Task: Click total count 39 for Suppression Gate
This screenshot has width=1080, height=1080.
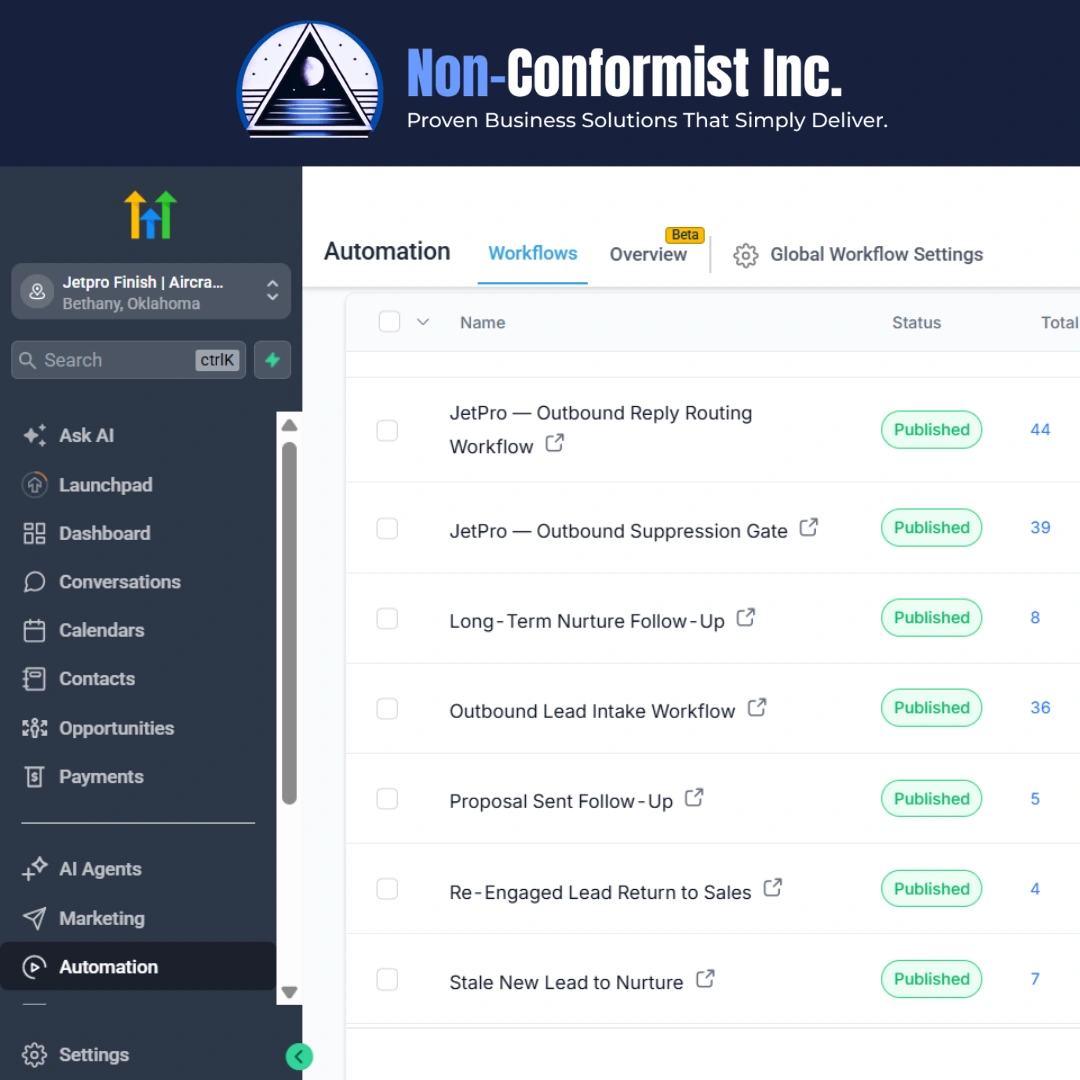Action: tap(1040, 528)
